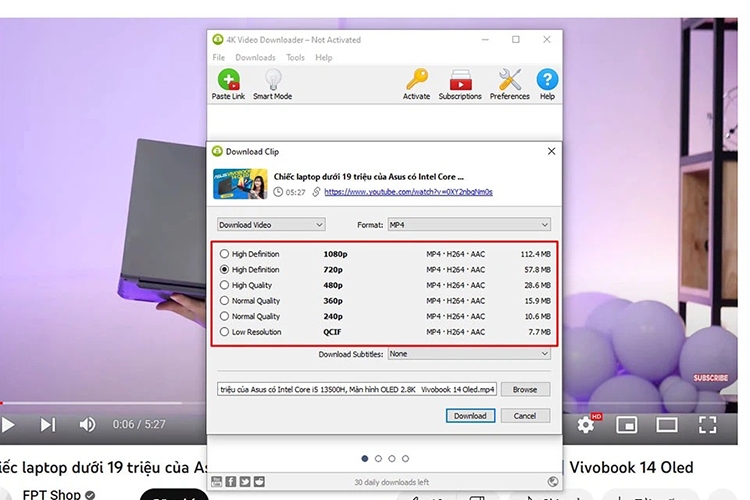750x500 pixels.
Task: Open the Help menu
Action: (323, 57)
